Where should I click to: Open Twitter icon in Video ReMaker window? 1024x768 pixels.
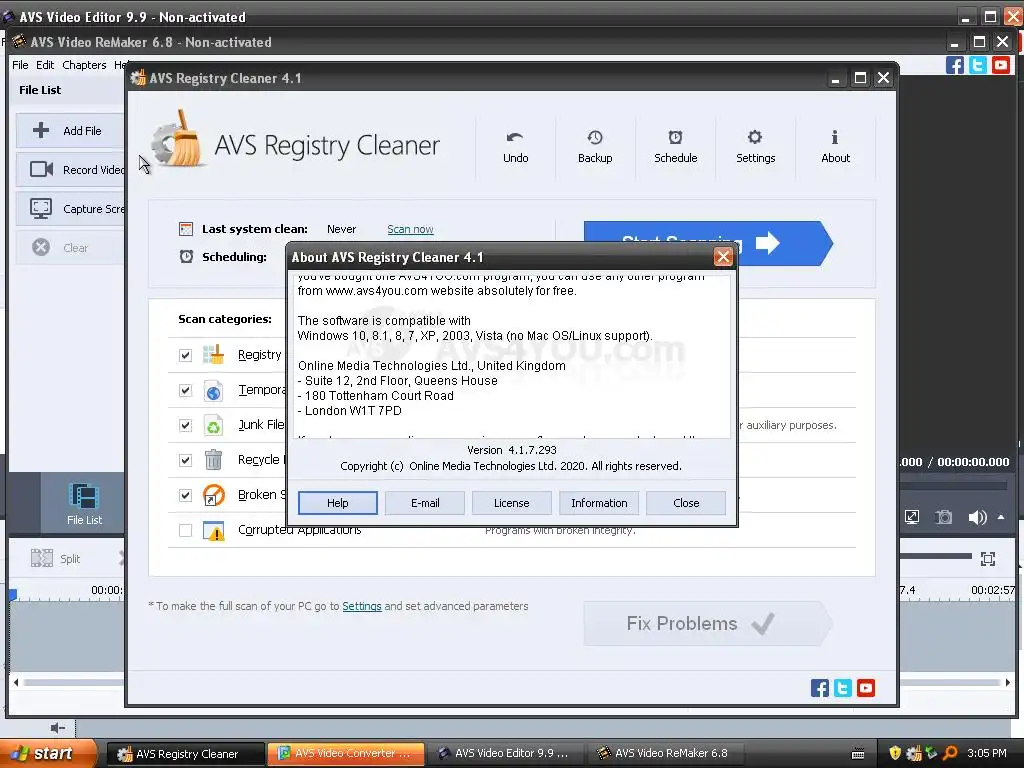pos(978,65)
